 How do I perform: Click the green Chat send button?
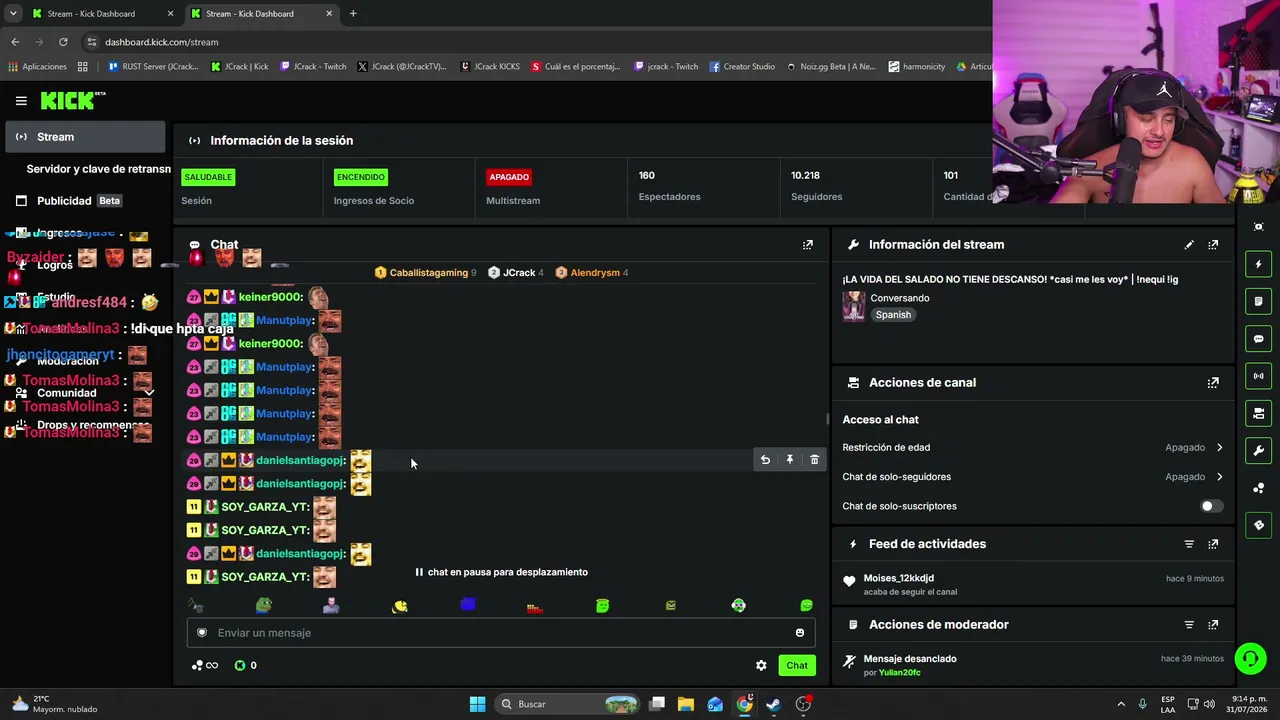(797, 665)
